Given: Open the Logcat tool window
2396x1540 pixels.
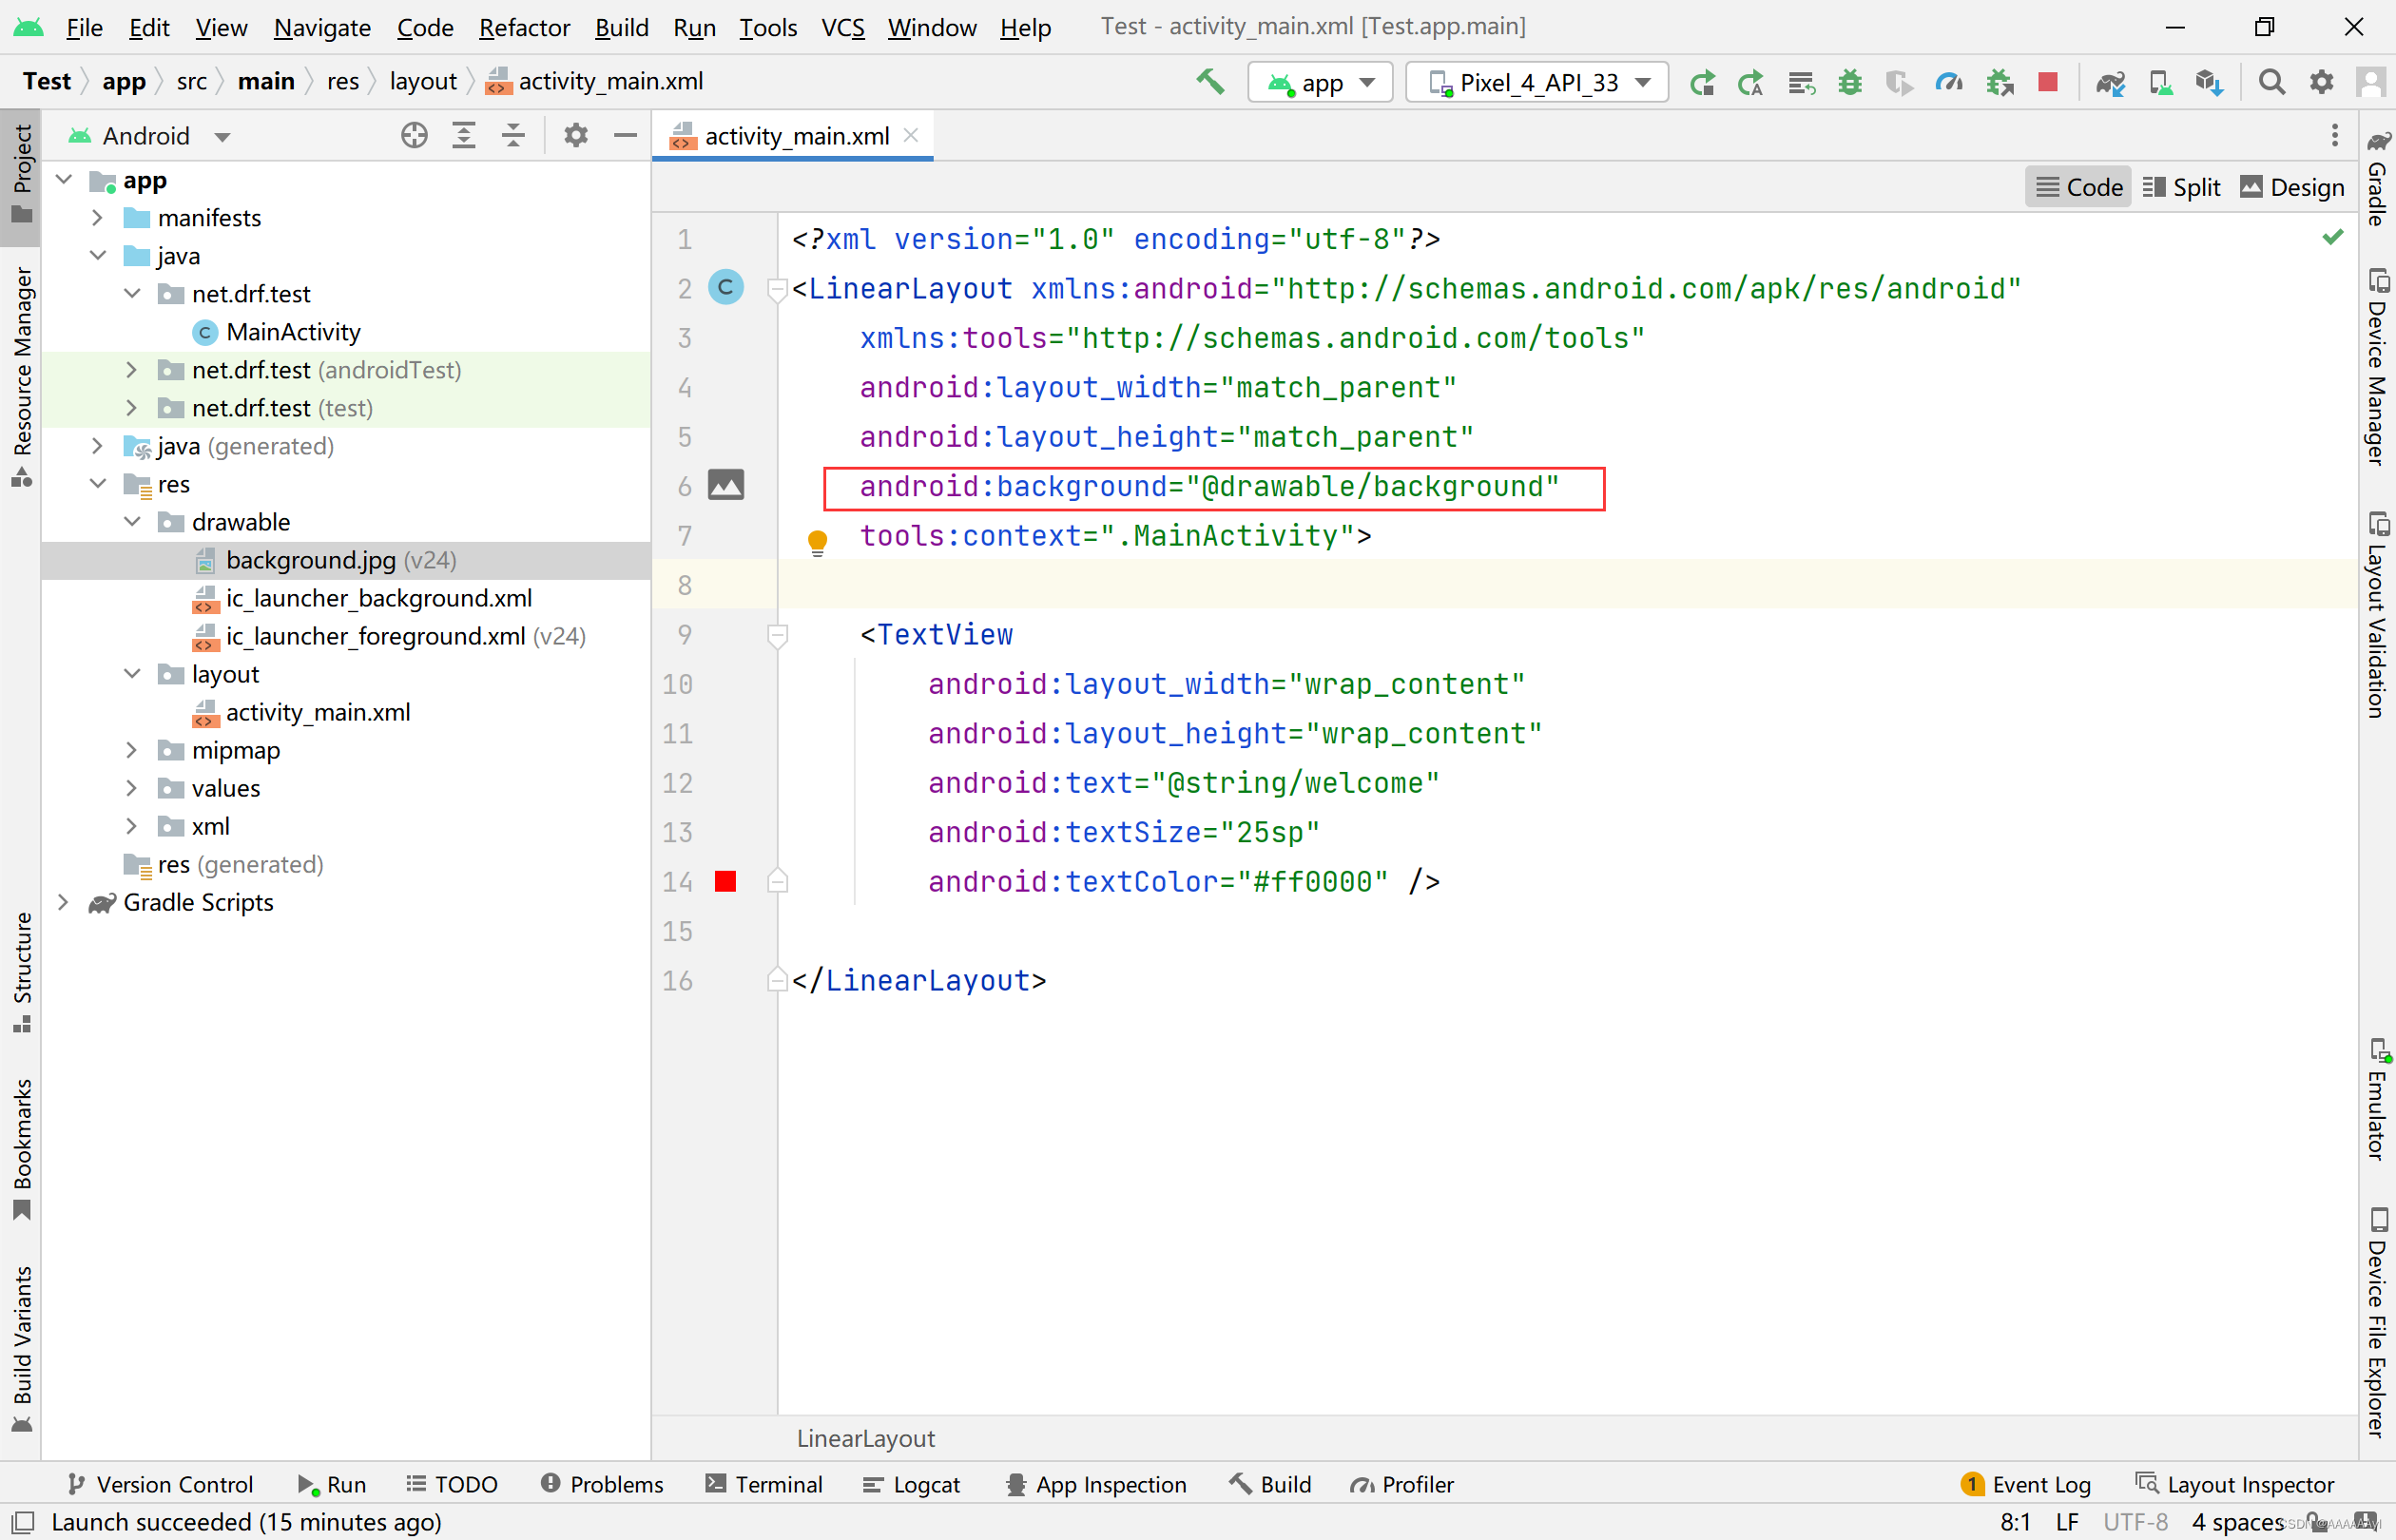Looking at the screenshot, I should pos(911,1484).
